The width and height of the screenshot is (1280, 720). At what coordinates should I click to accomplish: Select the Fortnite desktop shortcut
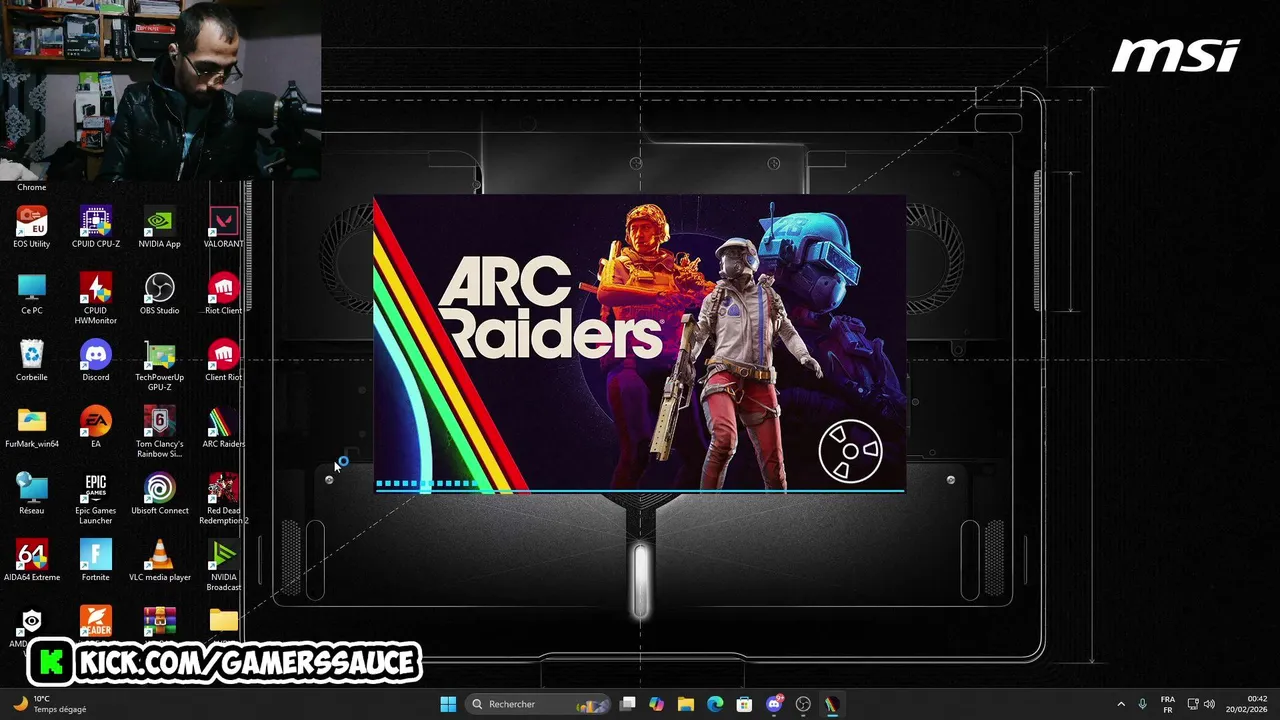click(96, 560)
